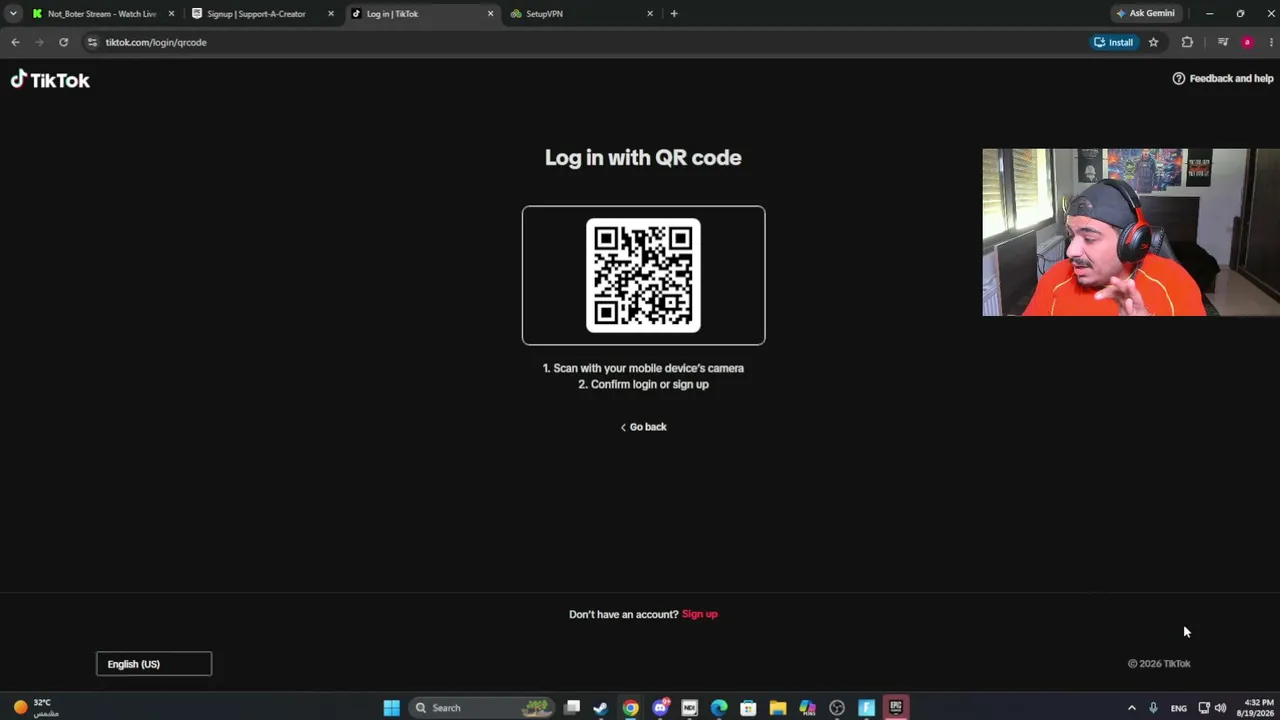
Task: Open the Chrome profile avatar
Action: pyautogui.click(x=1247, y=42)
